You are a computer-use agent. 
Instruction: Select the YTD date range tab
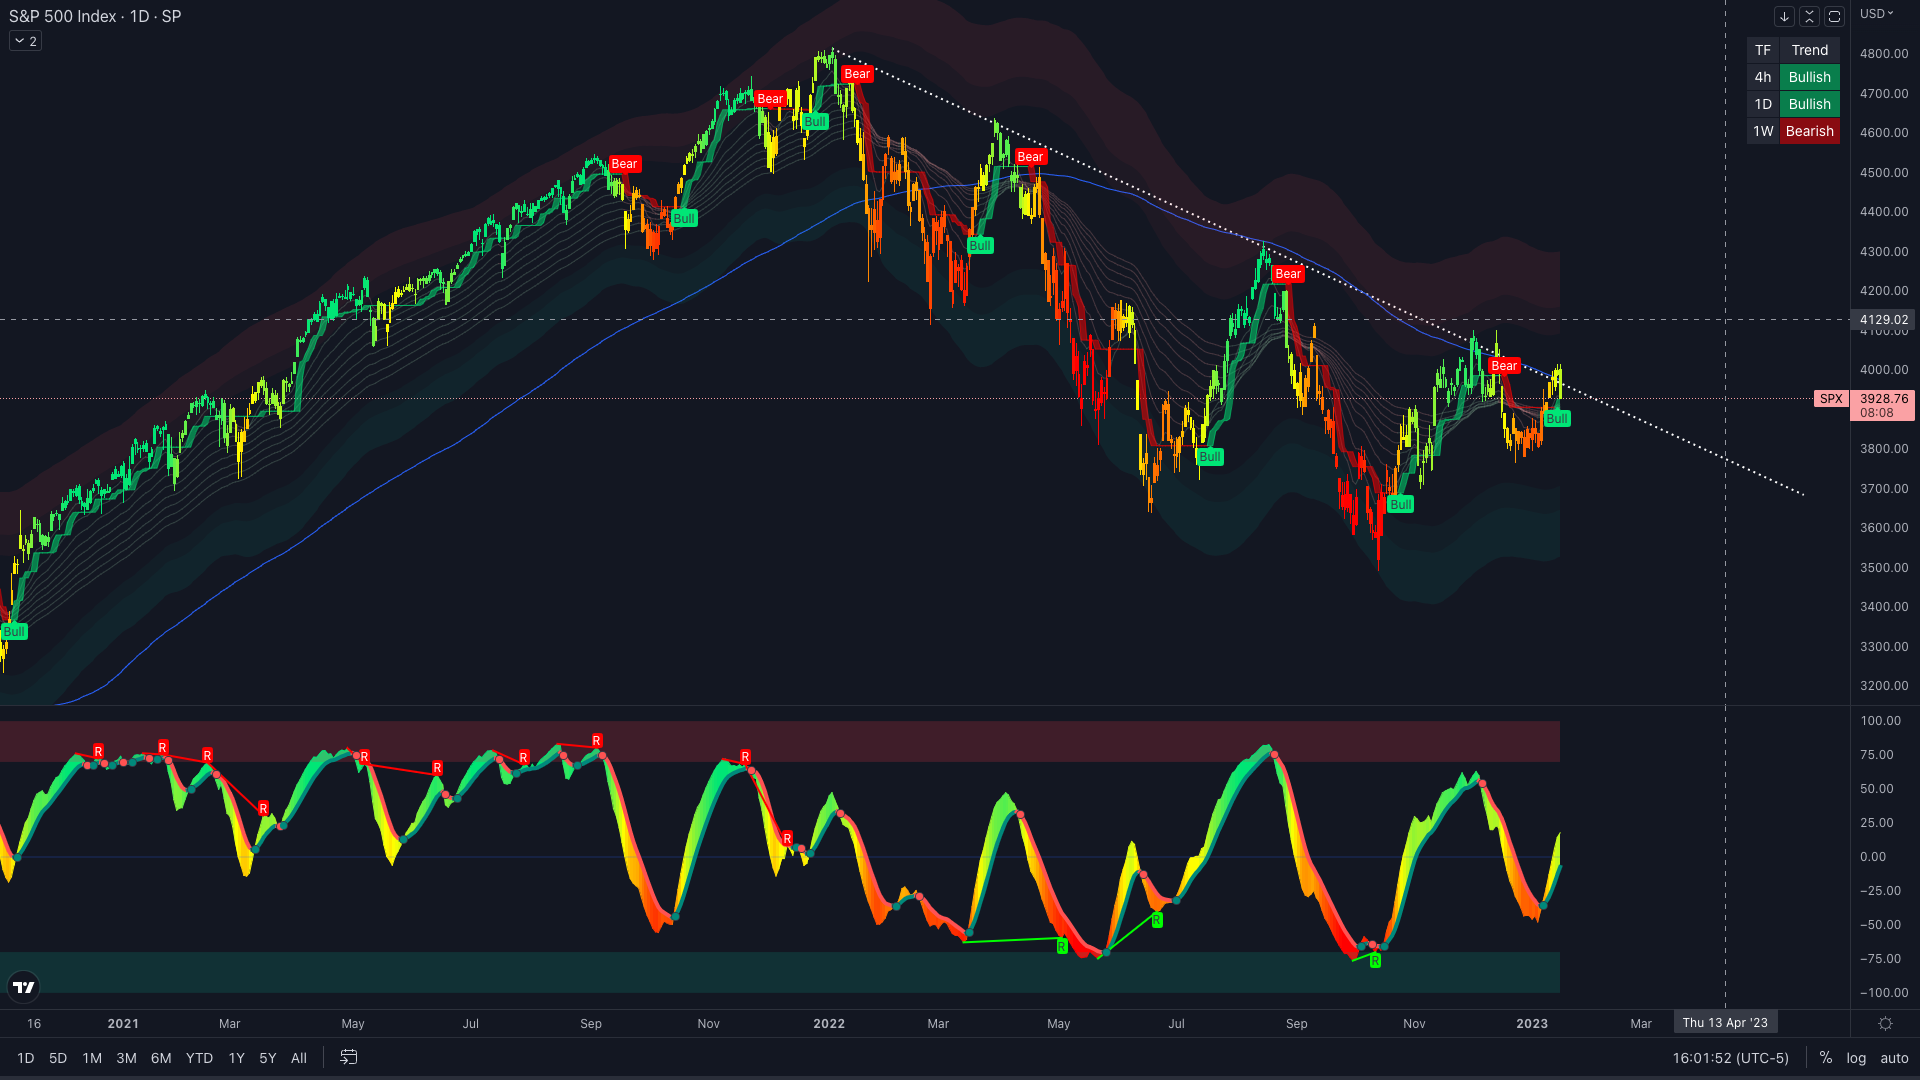click(x=199, y=1058)
